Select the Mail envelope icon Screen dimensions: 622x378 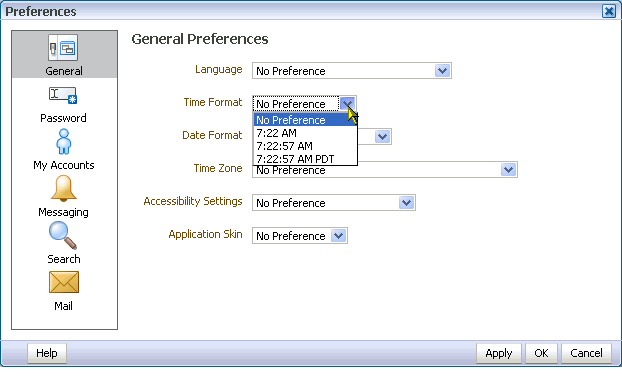(x=64, y=282)
